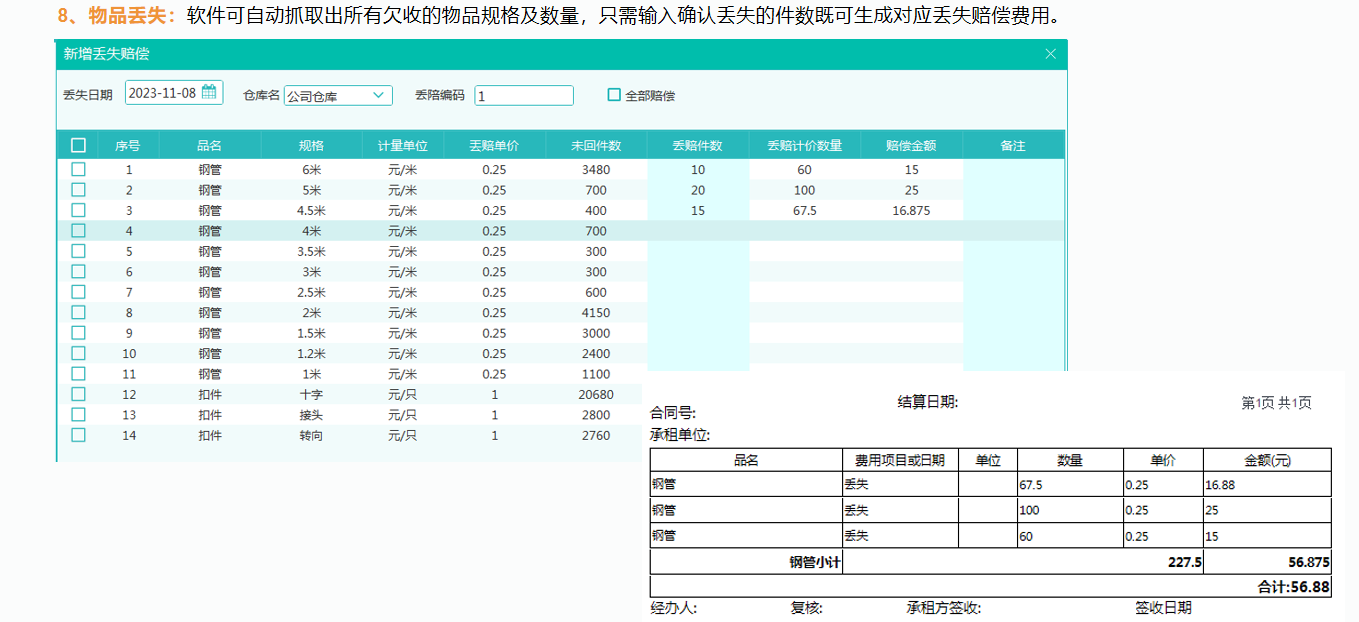This screenshot has height=622, width=1359.
Task: Check the box for row 11 钢管 1米
Action: [78, 374]
